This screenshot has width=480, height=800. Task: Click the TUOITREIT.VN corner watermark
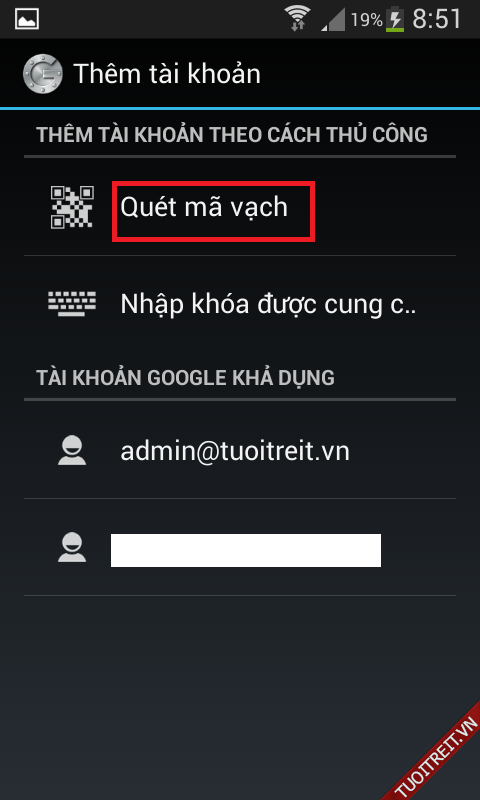438,758
